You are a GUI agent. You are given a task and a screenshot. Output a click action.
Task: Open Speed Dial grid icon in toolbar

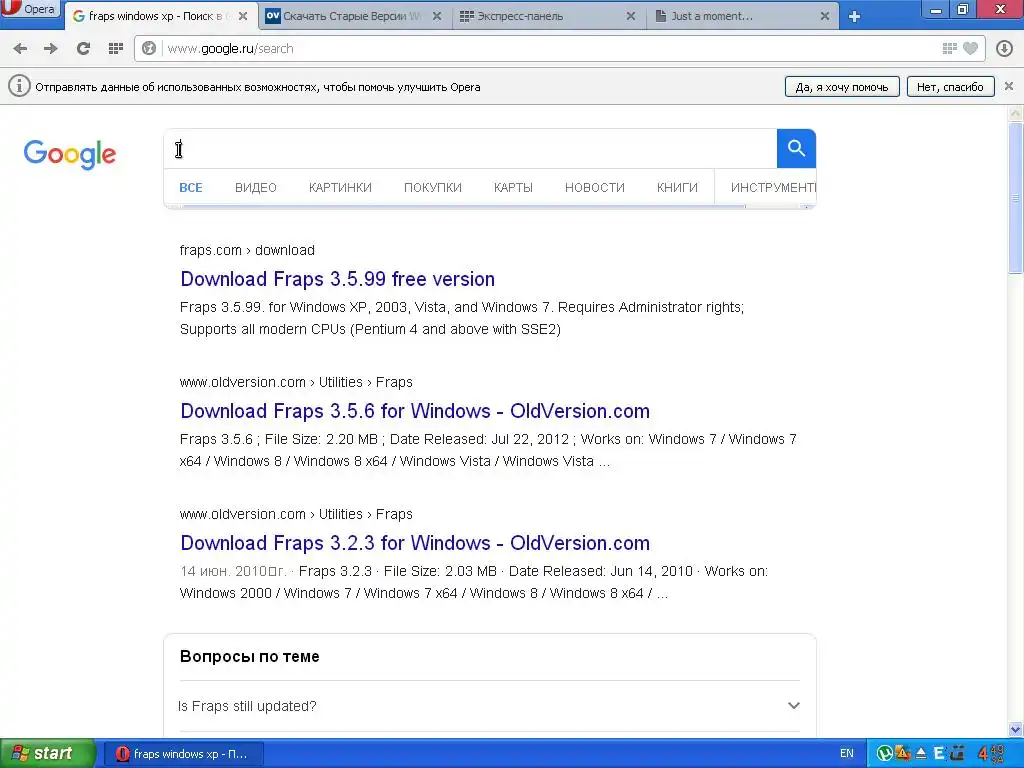[x=116, y=48]
